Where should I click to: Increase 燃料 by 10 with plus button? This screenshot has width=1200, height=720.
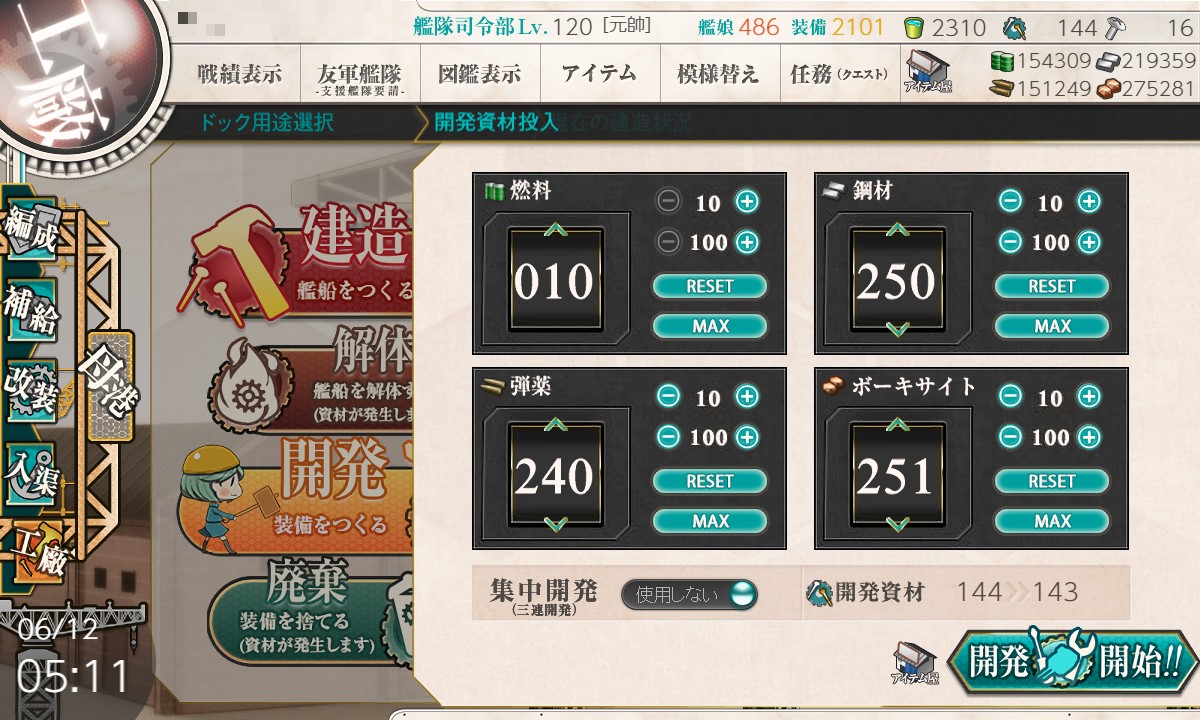(x=747, y=201)
